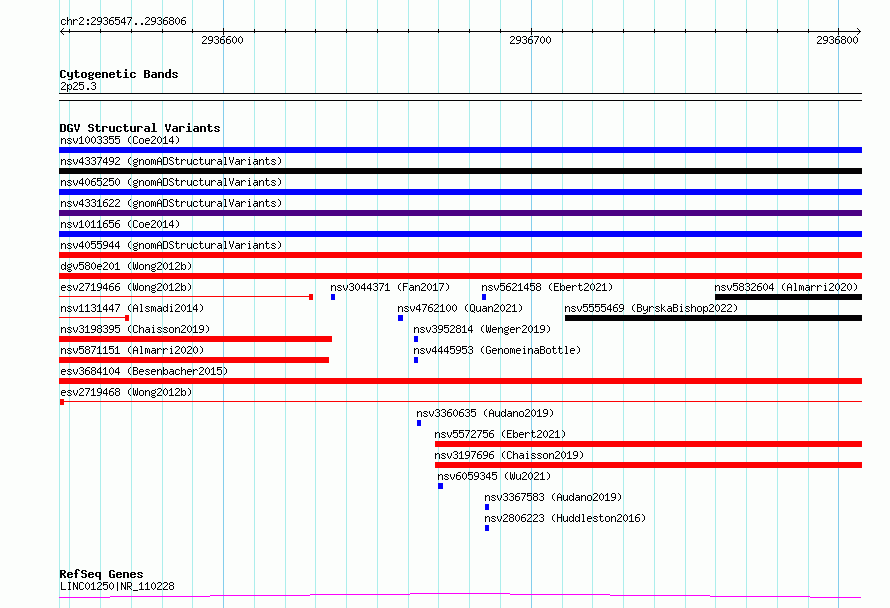The width and height of the screenshot is (890, 608).
Task: Click the blue marker under nsv3360635
Action: (419, 423)
